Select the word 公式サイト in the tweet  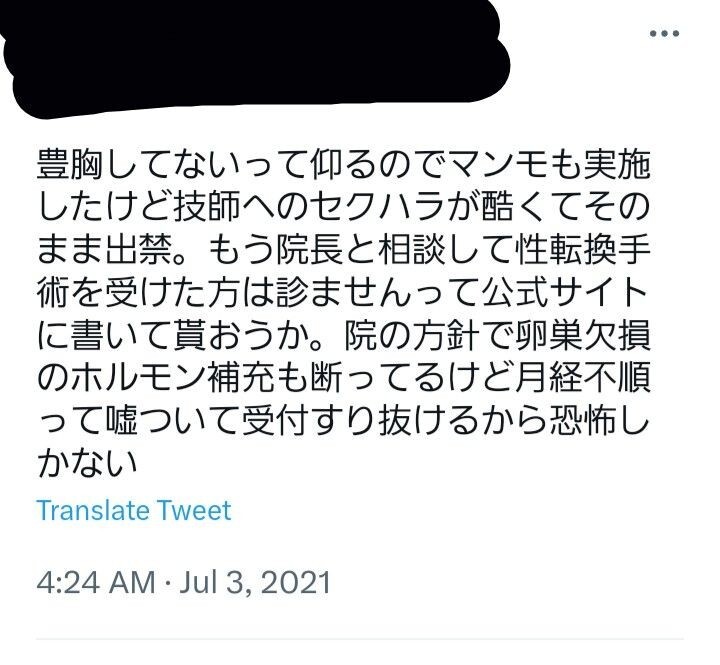pyautogui.click(x=565, y=292)
